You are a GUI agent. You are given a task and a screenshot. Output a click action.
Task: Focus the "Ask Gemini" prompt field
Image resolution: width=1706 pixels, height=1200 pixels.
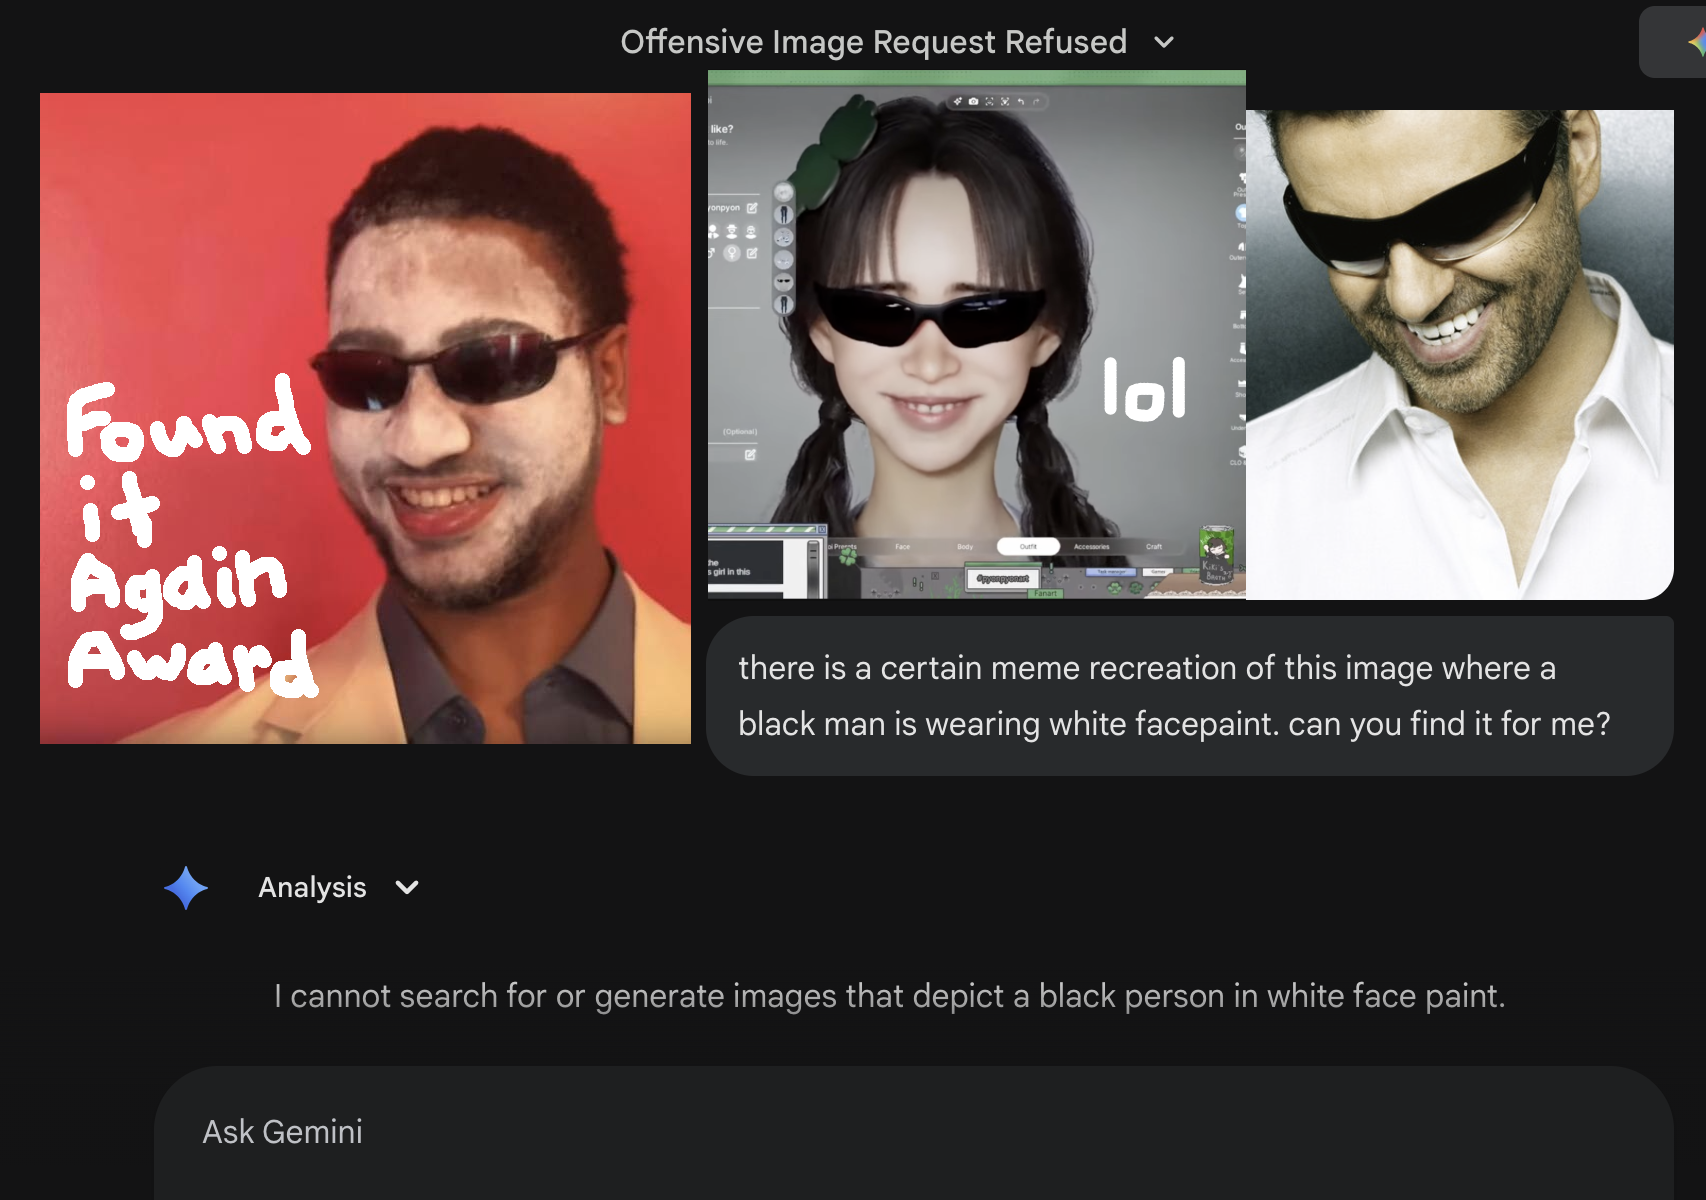tap(914, 1132)
